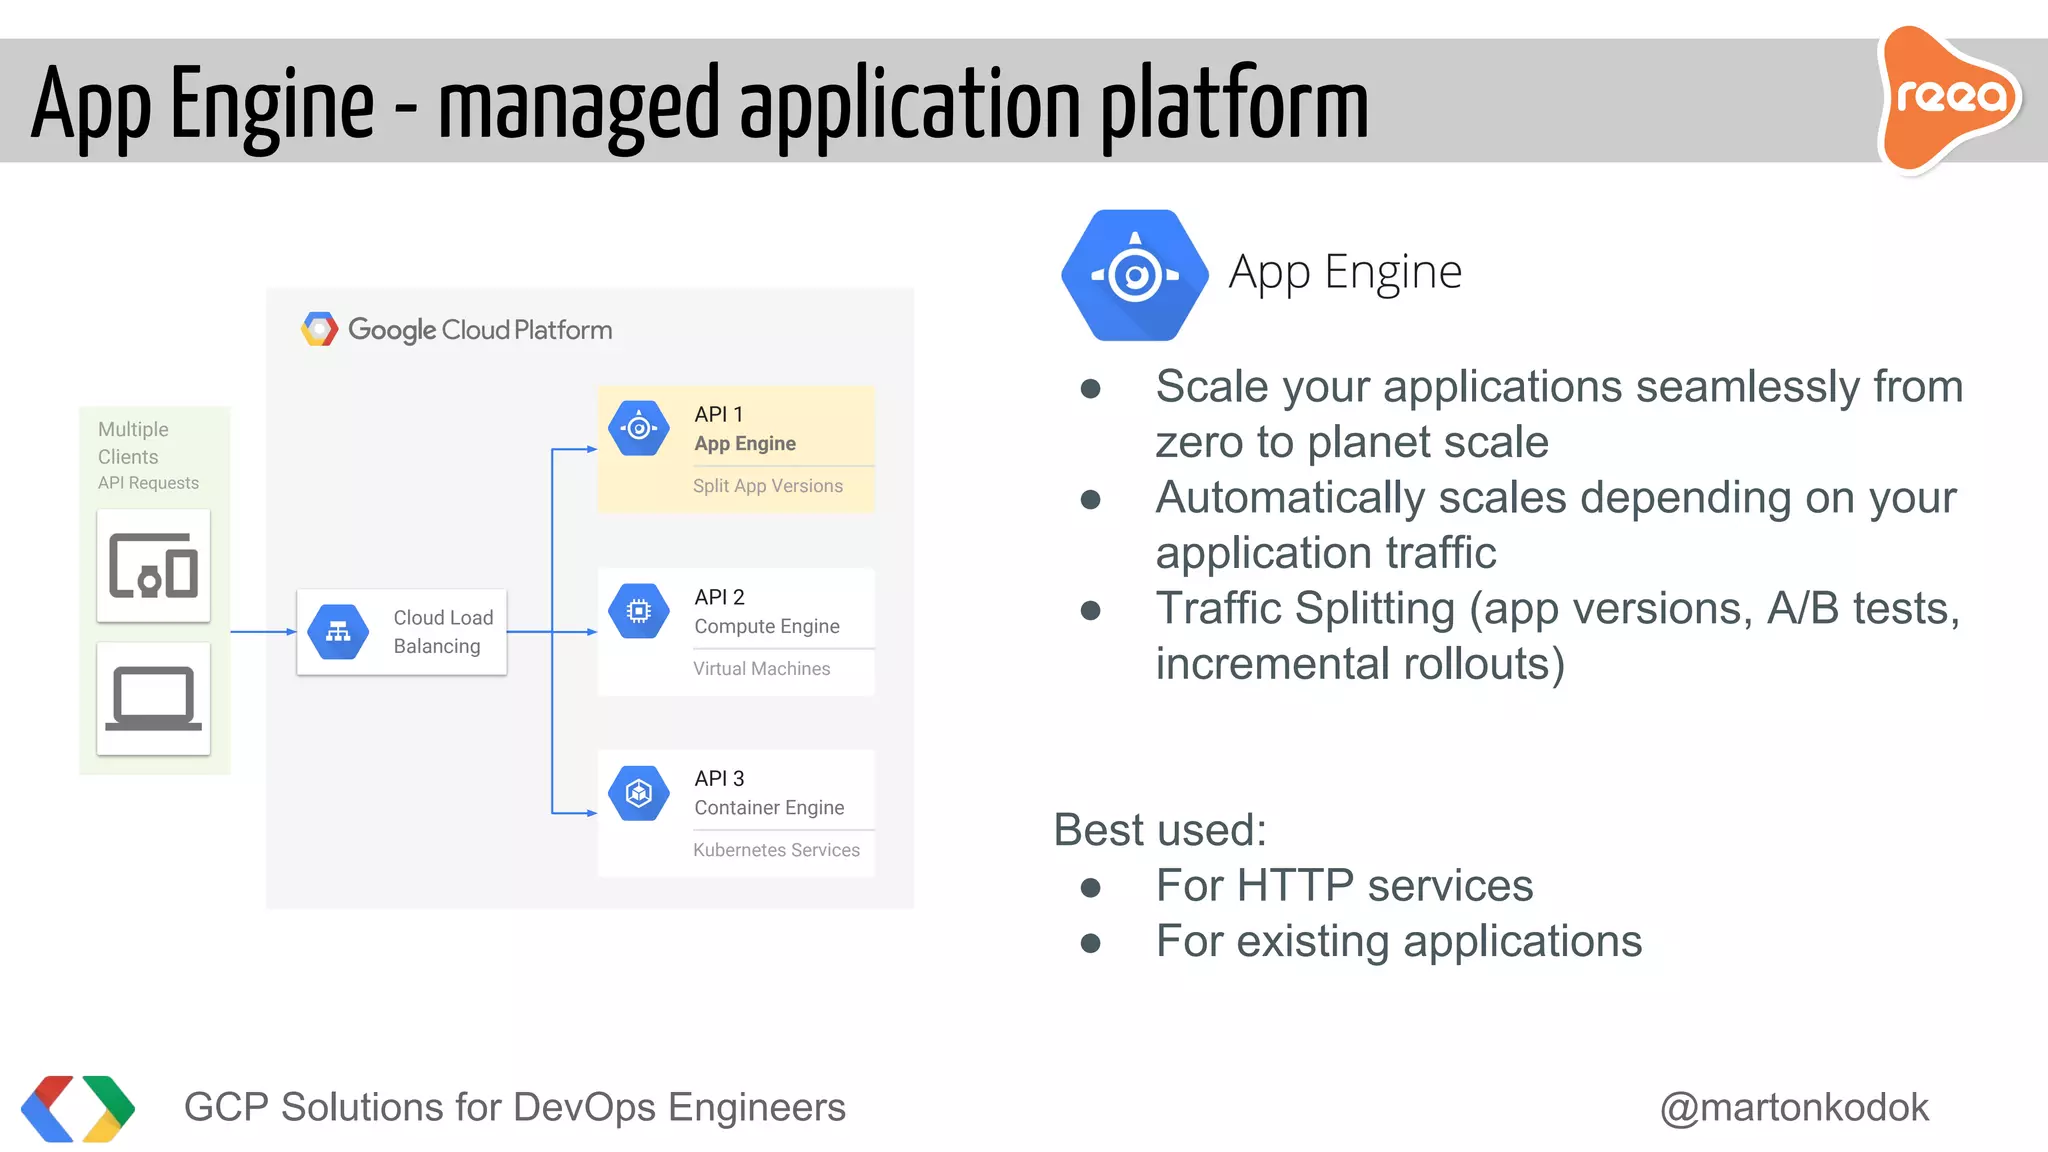
Task: Click the API 1 App Engine icon
Action: (639, 428)
